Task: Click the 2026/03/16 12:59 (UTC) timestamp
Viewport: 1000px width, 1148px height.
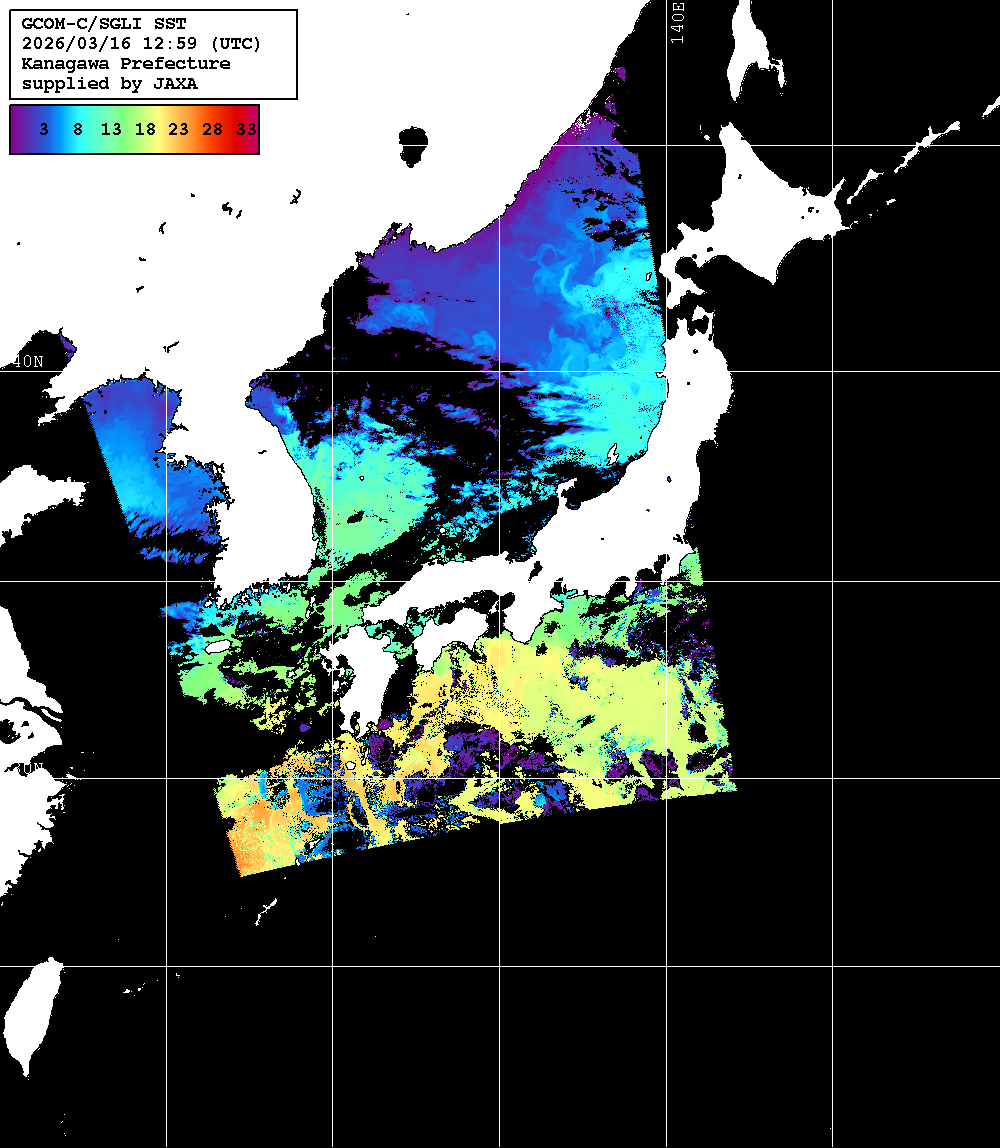Action: coord(141,44)
